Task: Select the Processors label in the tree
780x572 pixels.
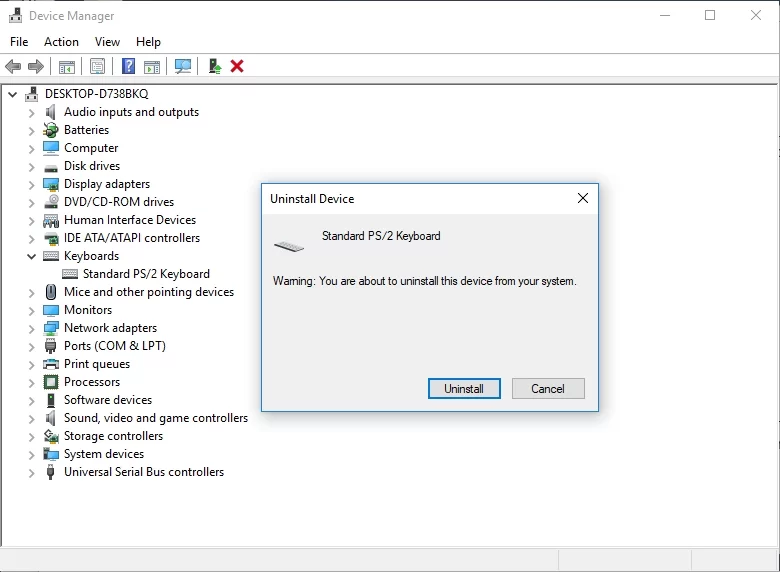Action: click(x=92, y=382)
